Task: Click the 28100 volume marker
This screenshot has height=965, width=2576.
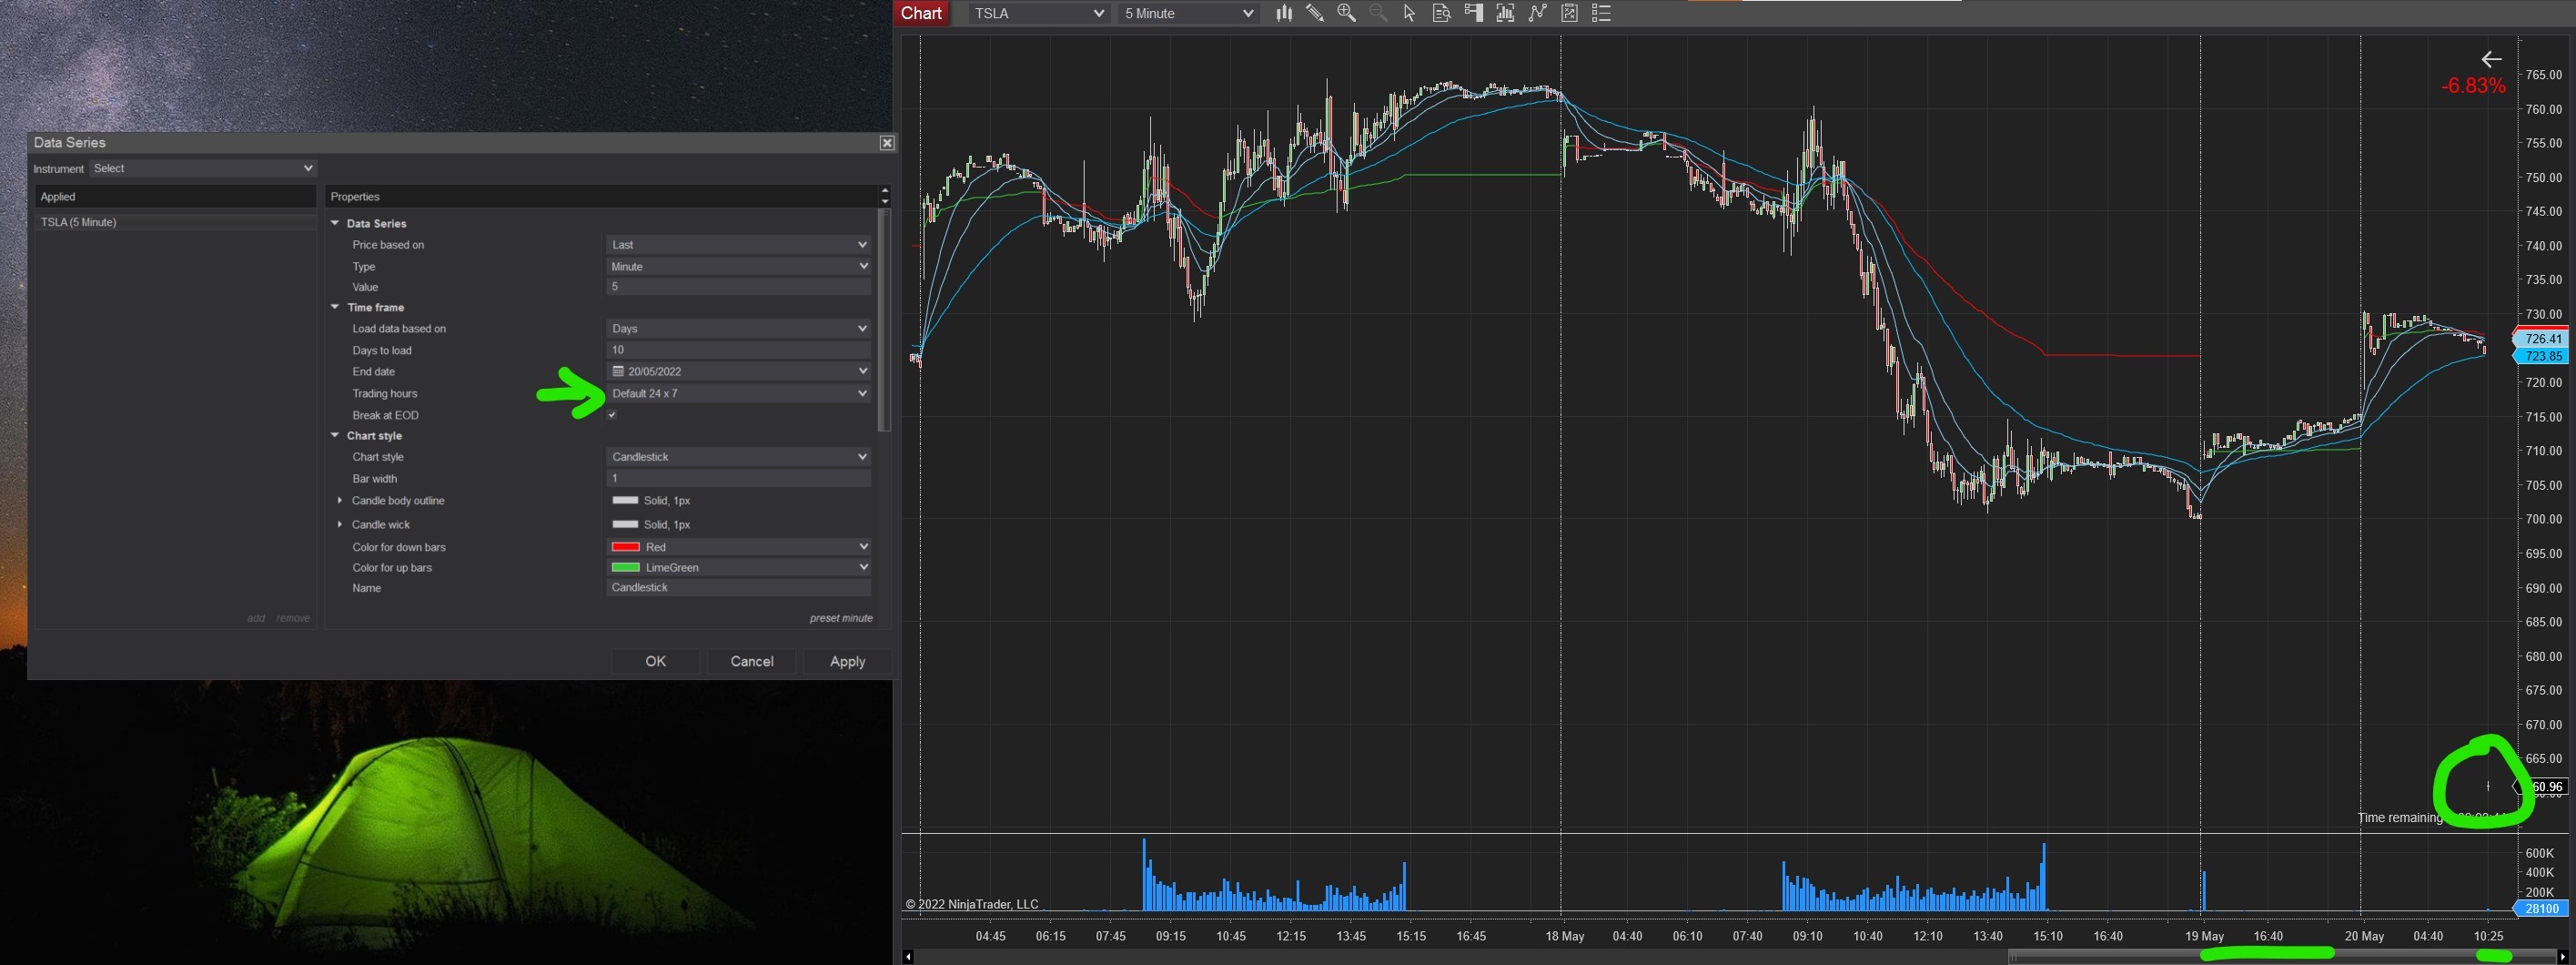Action: [2541, 908]
